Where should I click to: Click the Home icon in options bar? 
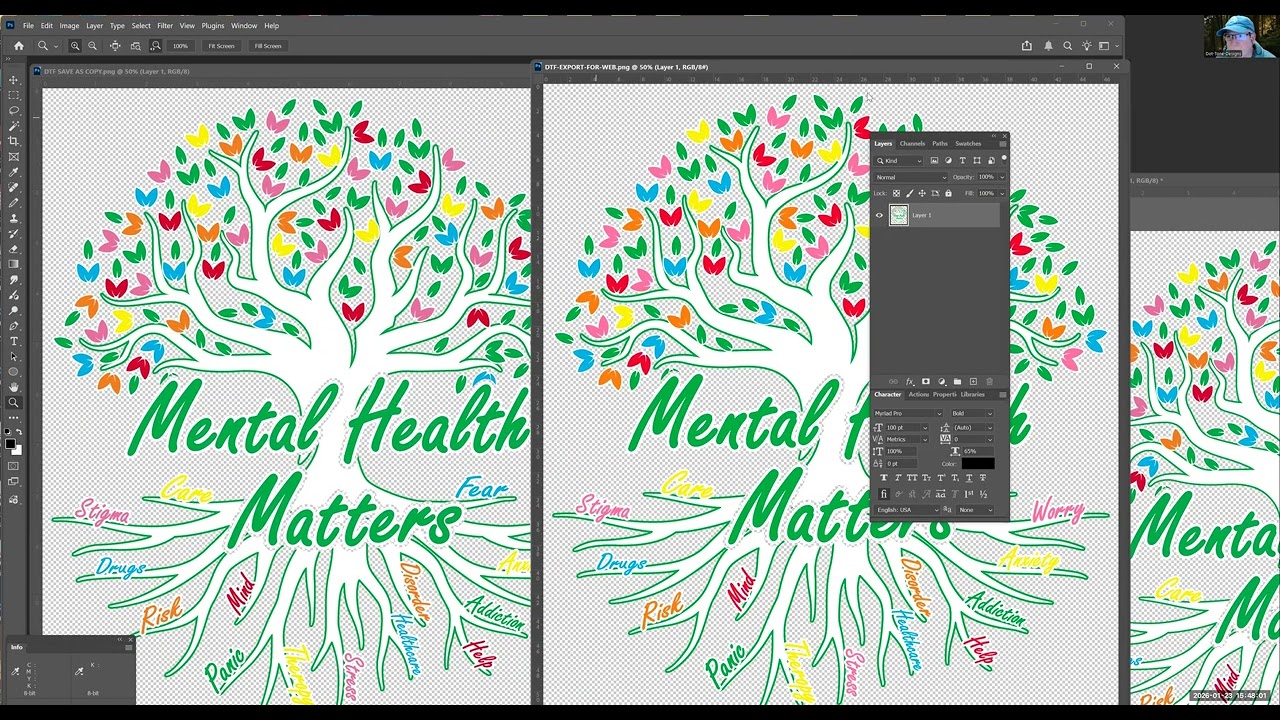[x=18, y=46]
